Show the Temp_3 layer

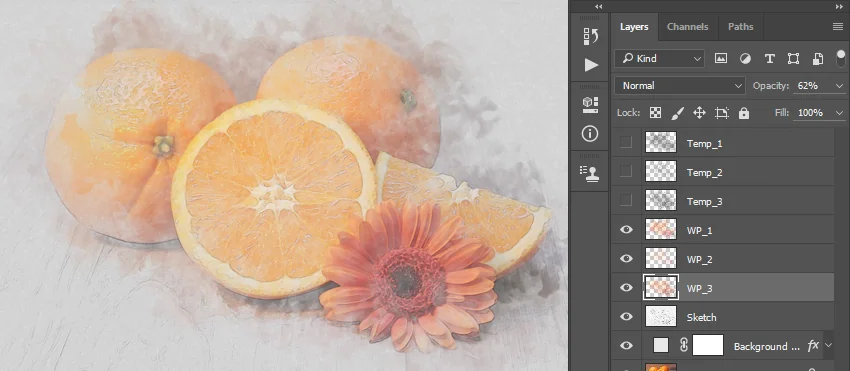pos(626,200)
